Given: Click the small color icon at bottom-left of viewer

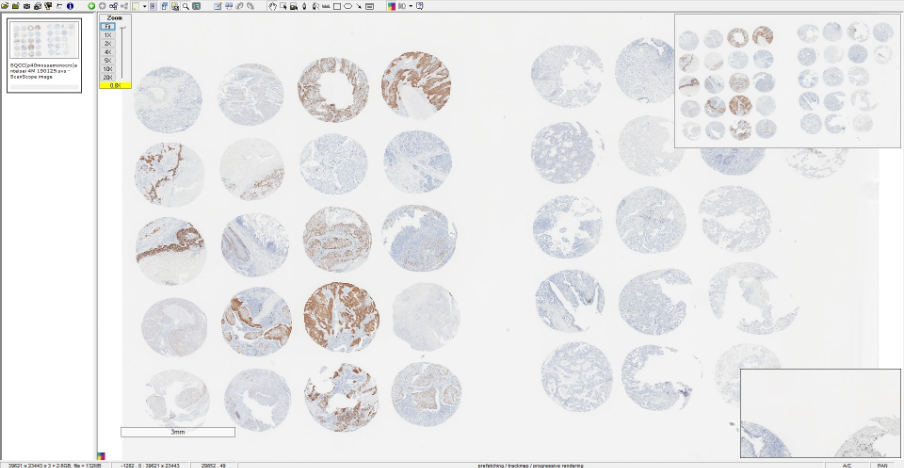Looking at the screenshot, I should point(101,456).
